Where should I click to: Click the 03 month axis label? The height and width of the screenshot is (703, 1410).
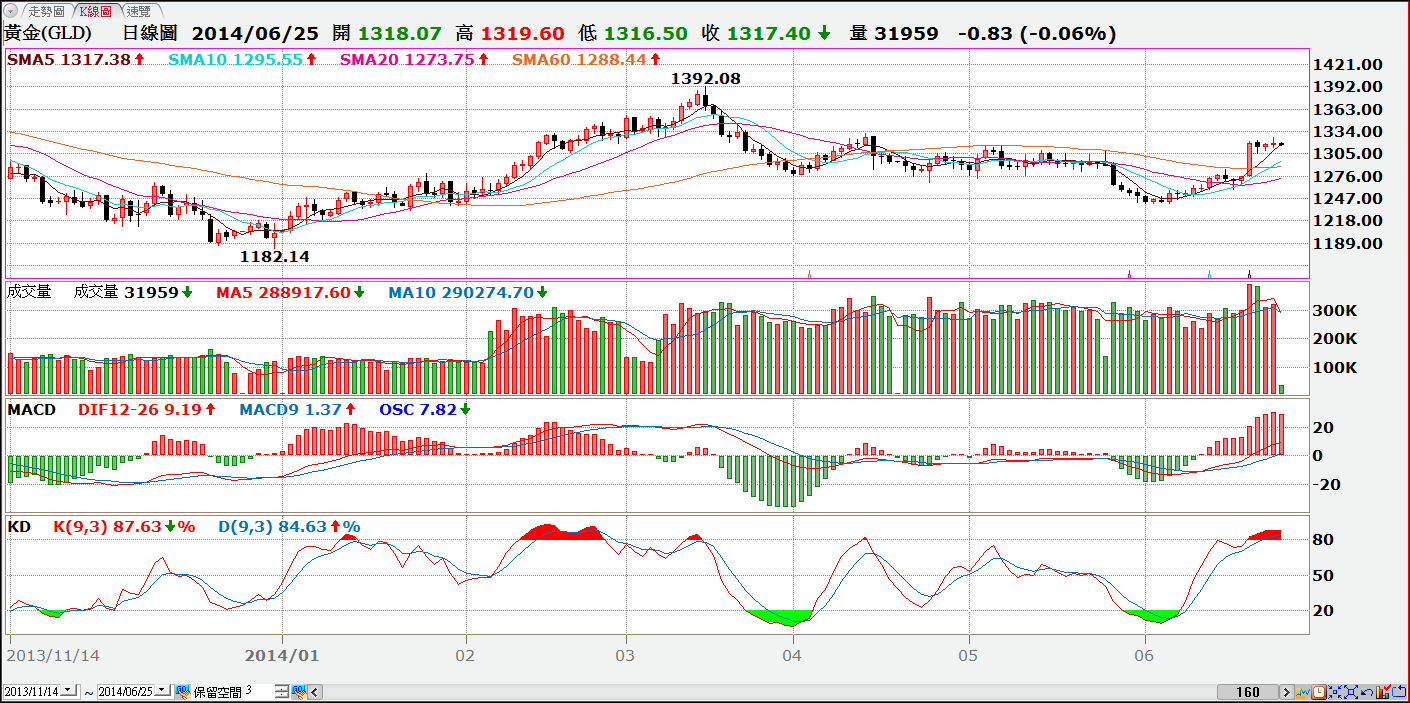(x=626, y=656)
